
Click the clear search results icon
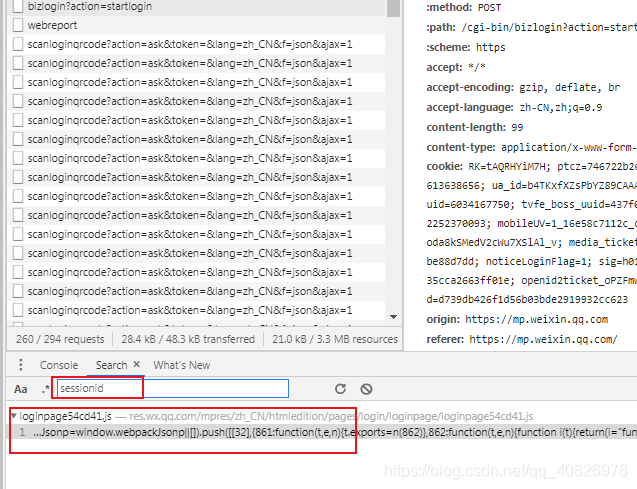[x=366, y=389]
